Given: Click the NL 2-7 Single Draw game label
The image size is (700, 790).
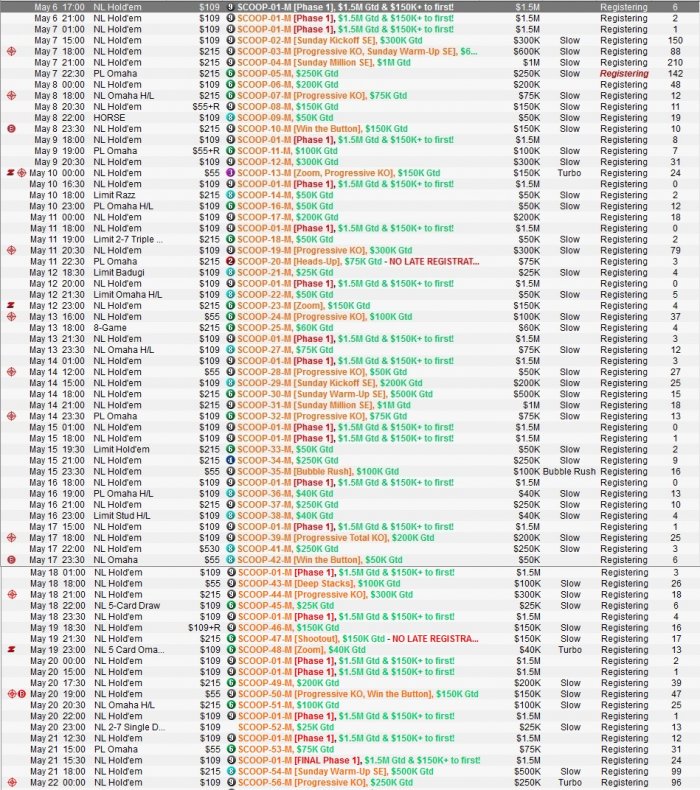Looking at the screenshot, I should (129, 728).
